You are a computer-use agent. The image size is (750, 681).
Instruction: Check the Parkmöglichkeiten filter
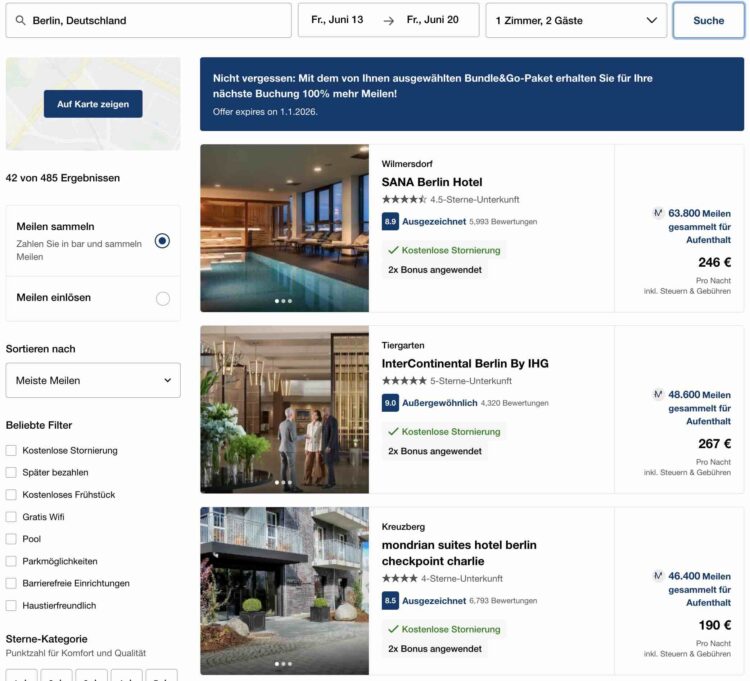coord(11,561)
